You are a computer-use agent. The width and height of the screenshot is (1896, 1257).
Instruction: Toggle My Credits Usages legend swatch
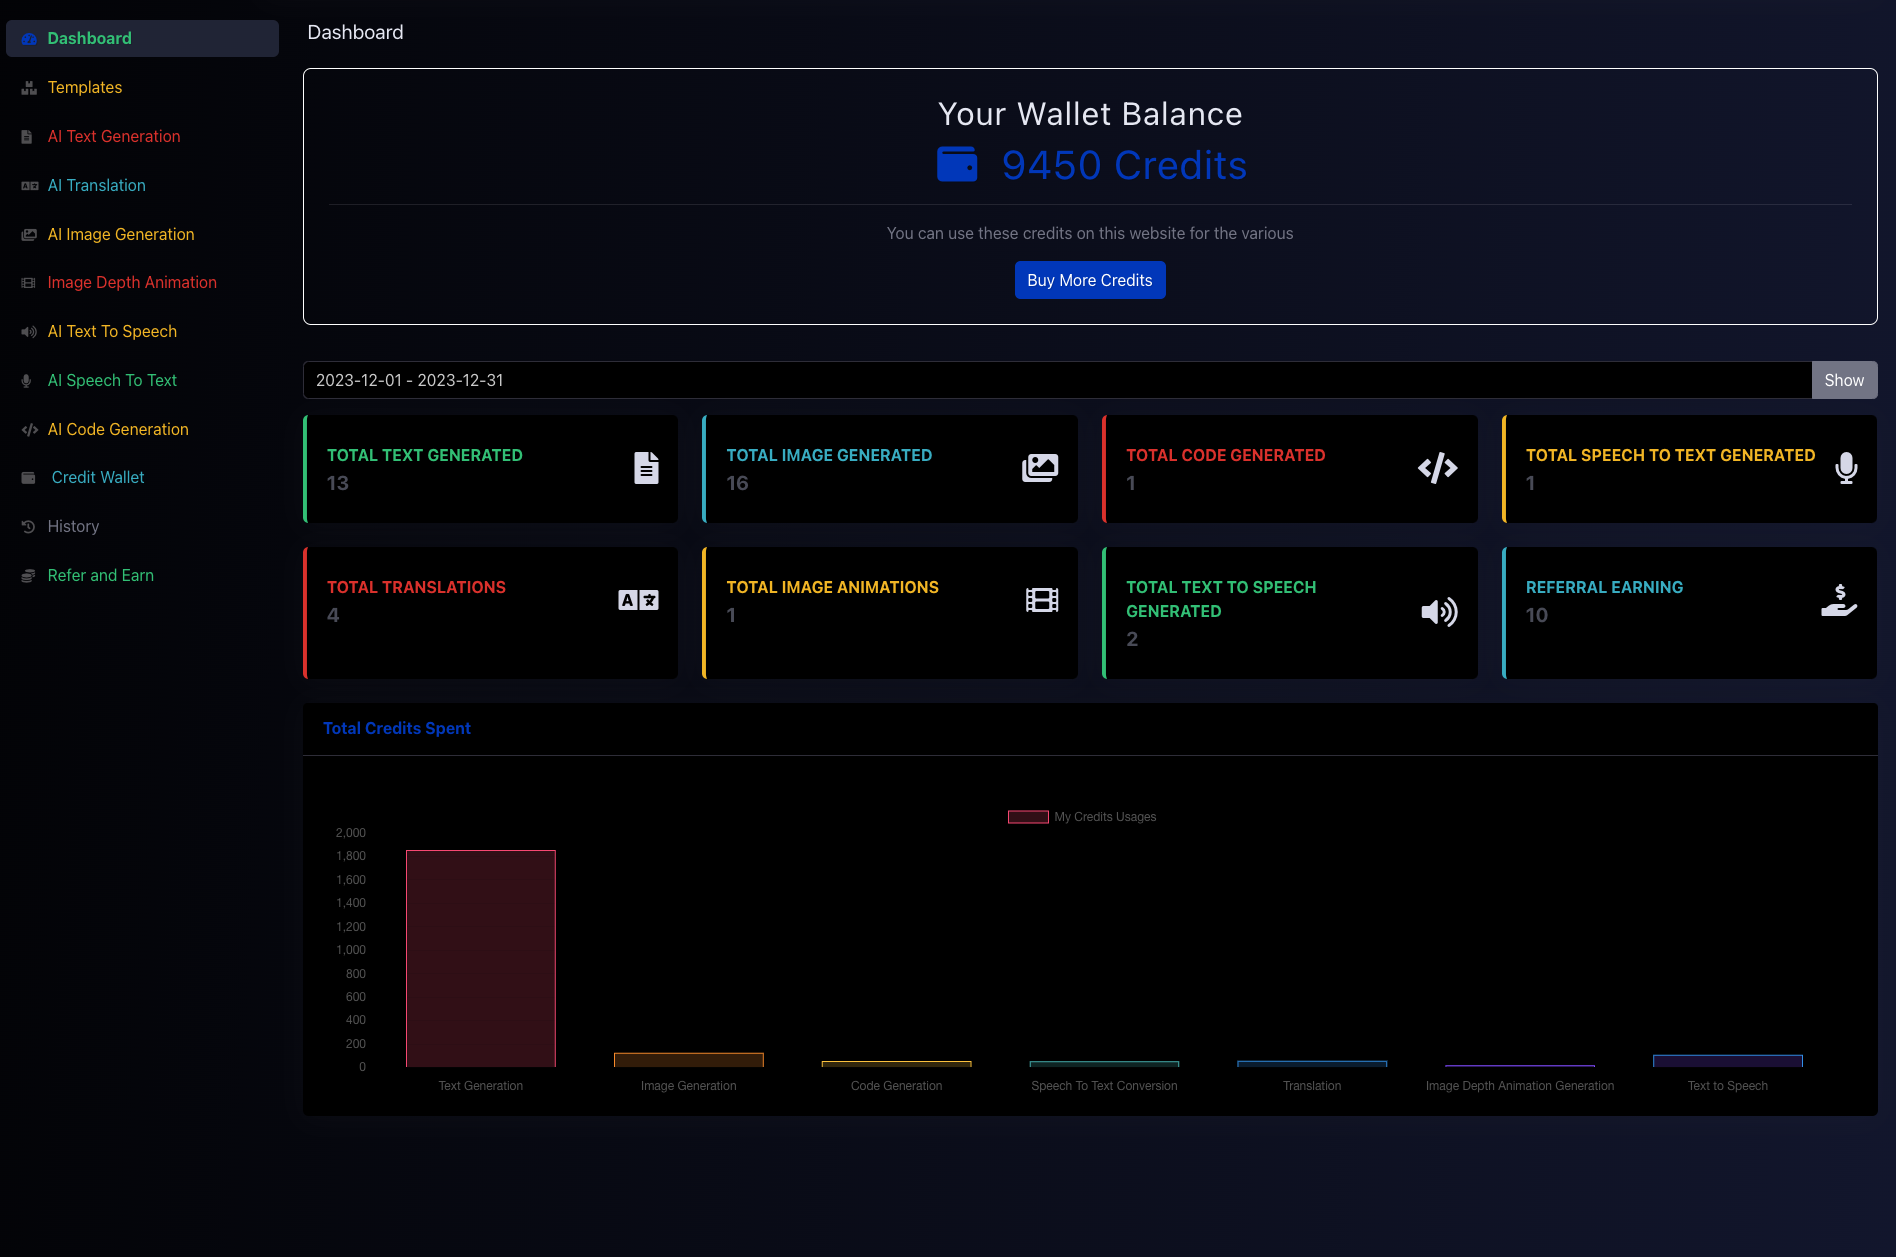(1028, 817)
